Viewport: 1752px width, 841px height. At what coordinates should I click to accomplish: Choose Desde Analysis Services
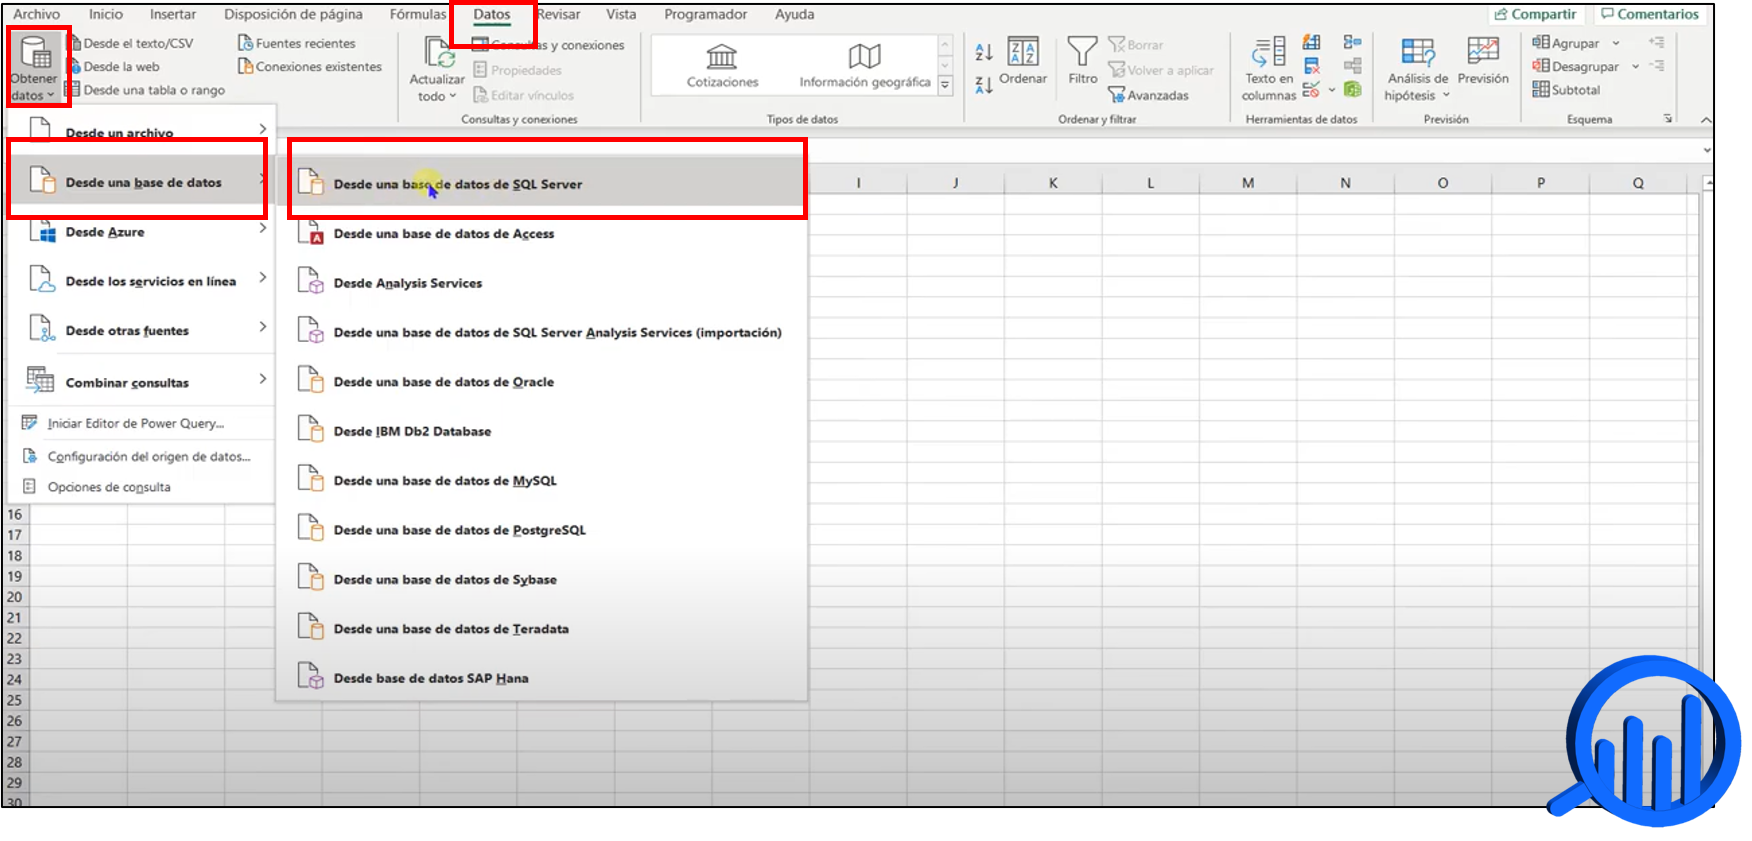click(543, 283)
